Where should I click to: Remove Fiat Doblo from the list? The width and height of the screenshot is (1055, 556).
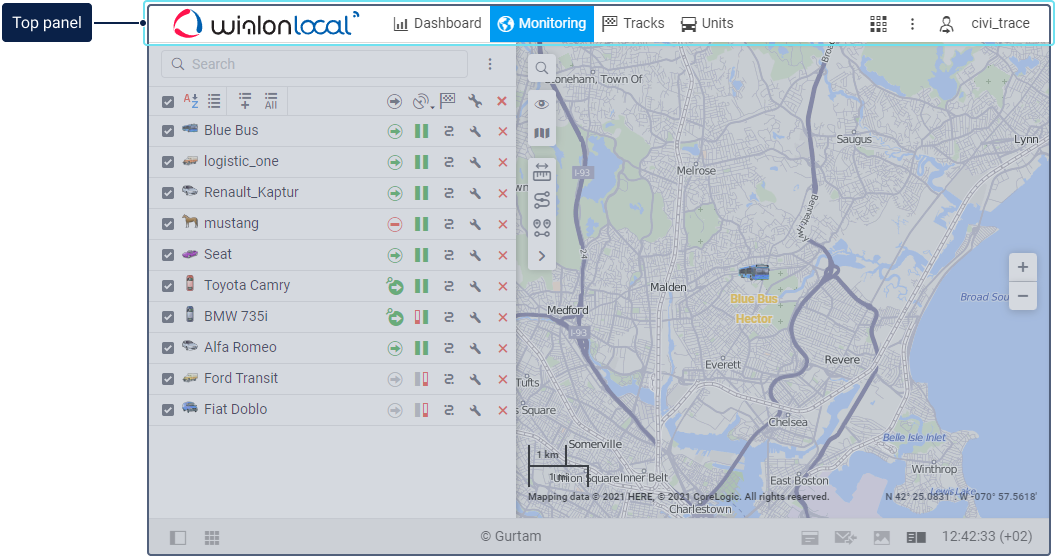503,410
